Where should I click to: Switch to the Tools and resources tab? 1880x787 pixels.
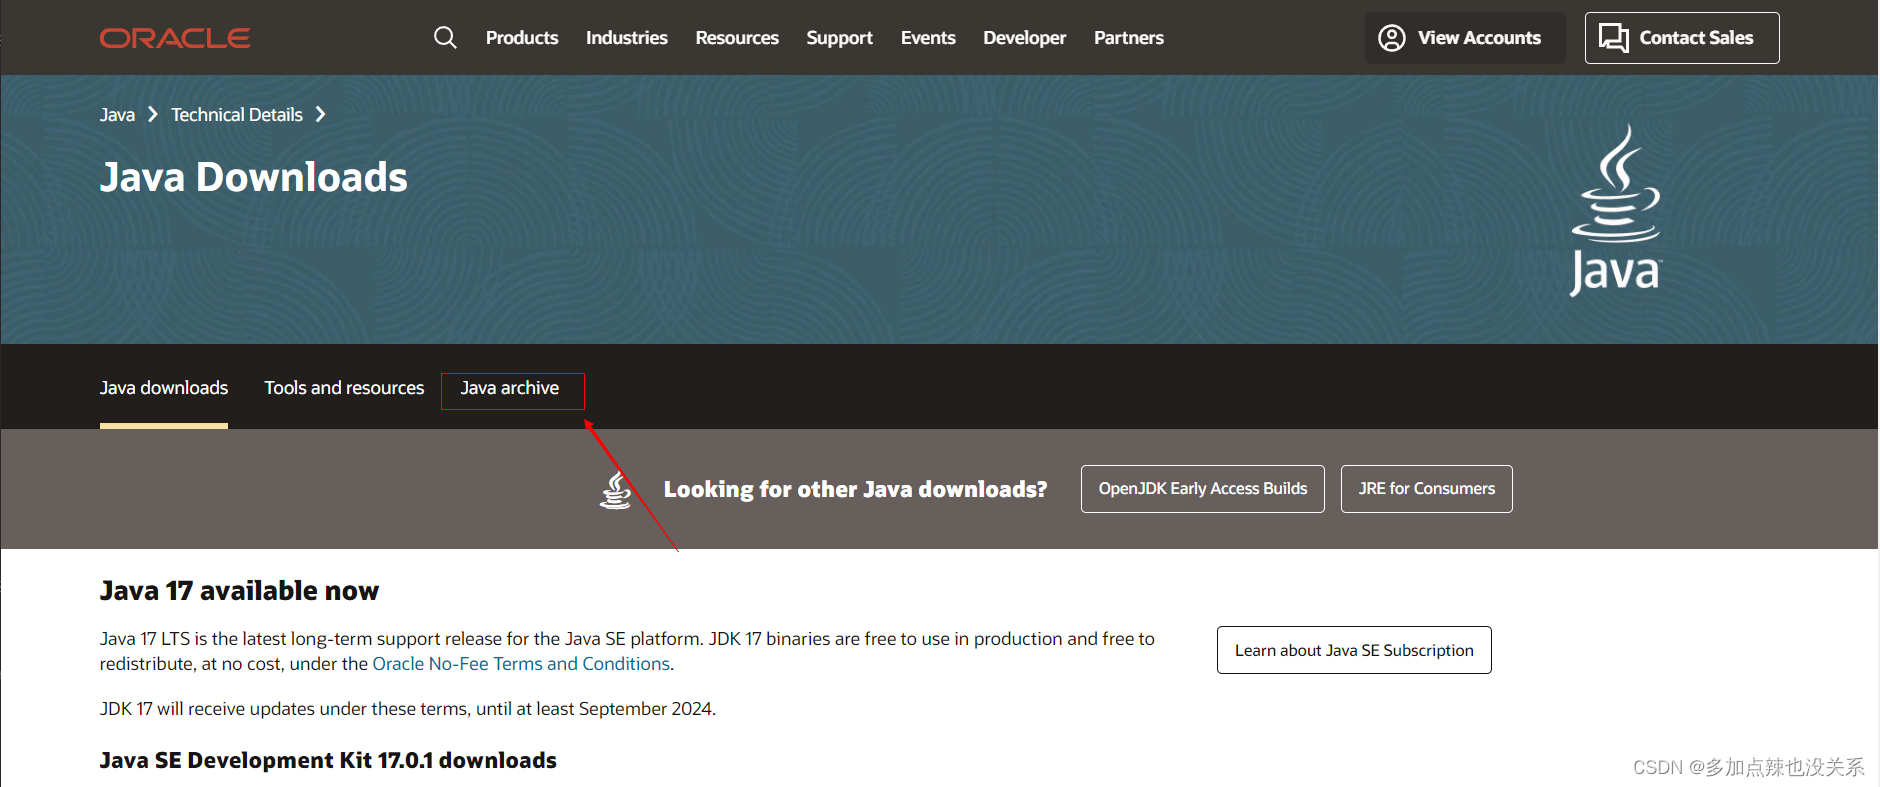(344, 388)
